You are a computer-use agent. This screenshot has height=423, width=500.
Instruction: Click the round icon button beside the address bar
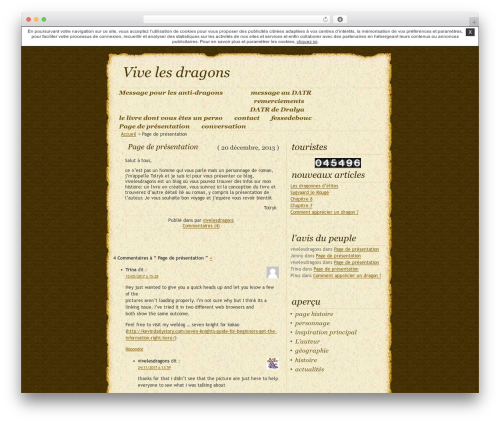(340, 19)
